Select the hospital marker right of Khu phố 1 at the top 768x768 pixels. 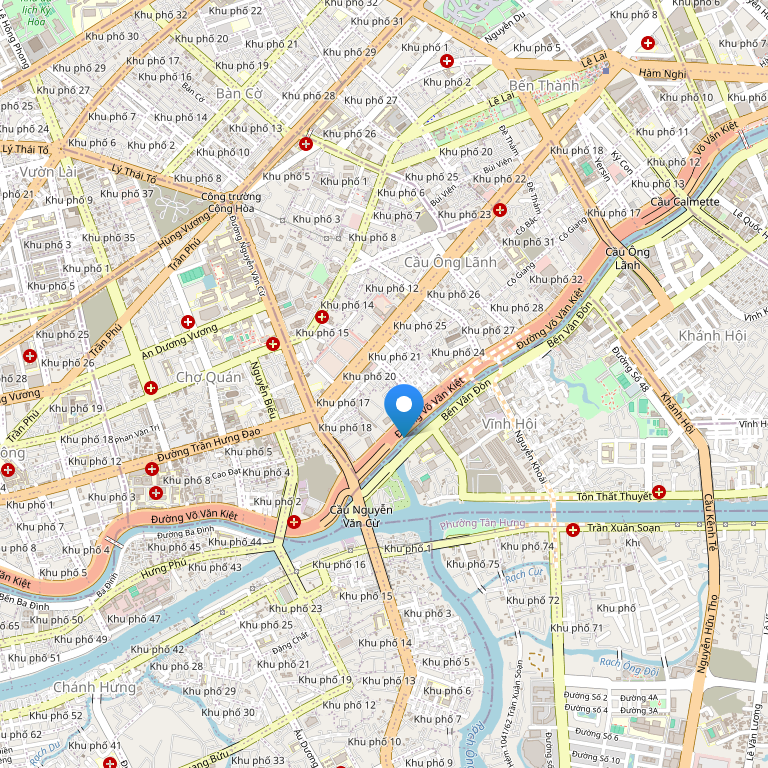click(446, 61)
